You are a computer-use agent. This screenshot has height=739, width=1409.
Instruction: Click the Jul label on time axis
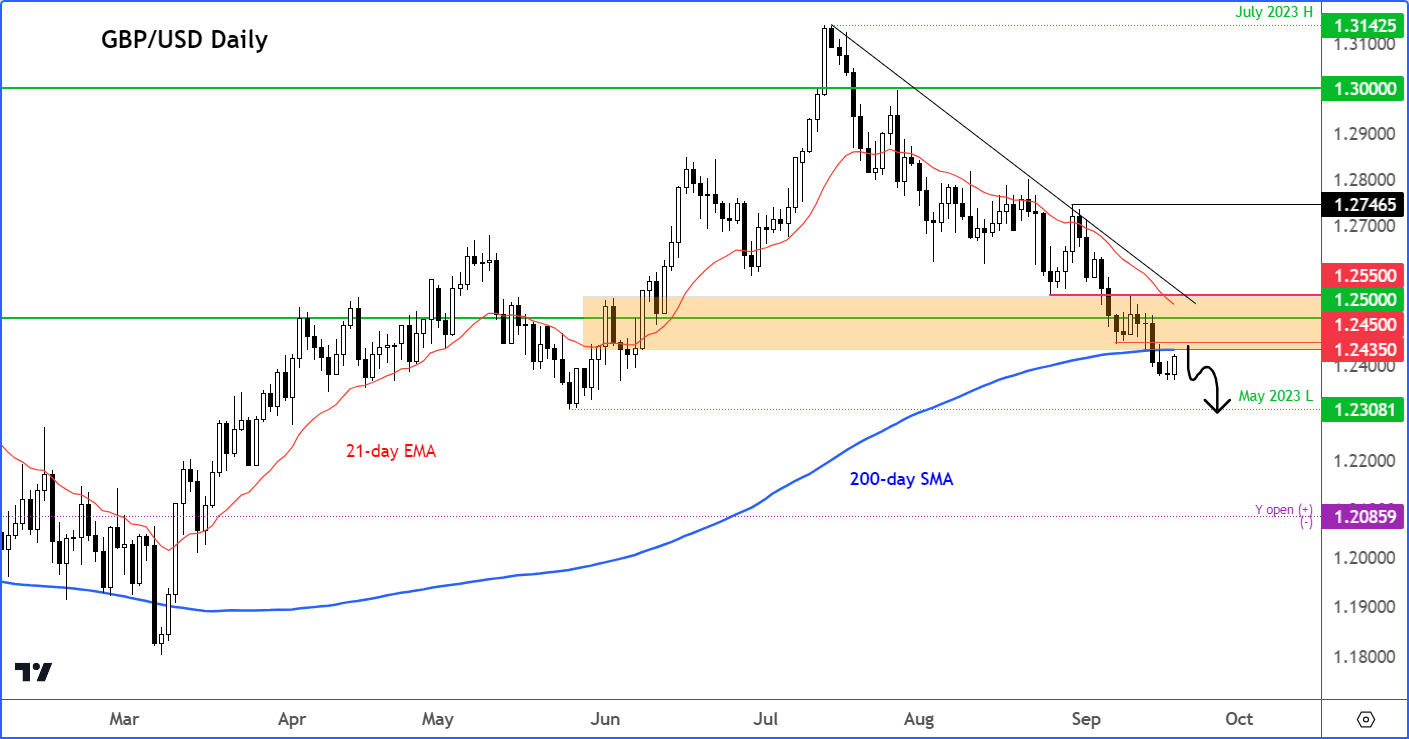point(767,718)
